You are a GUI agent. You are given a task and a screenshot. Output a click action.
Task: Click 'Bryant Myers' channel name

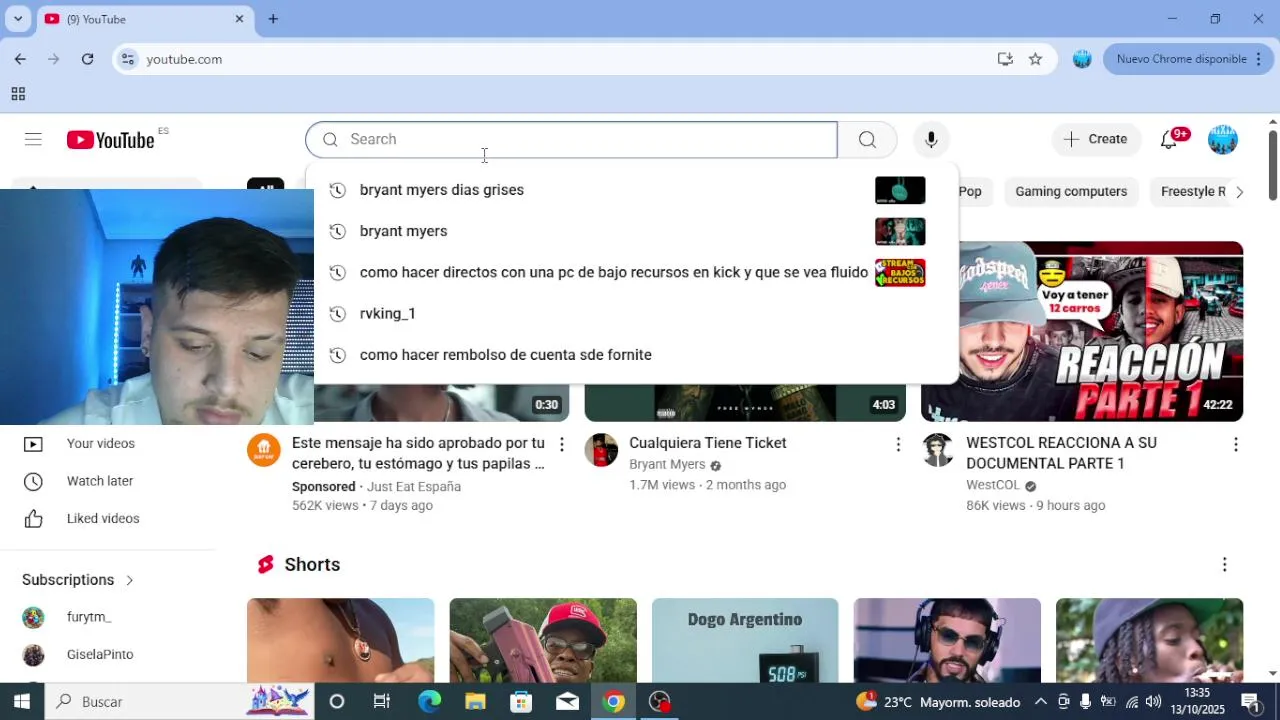tap(667, 464)
